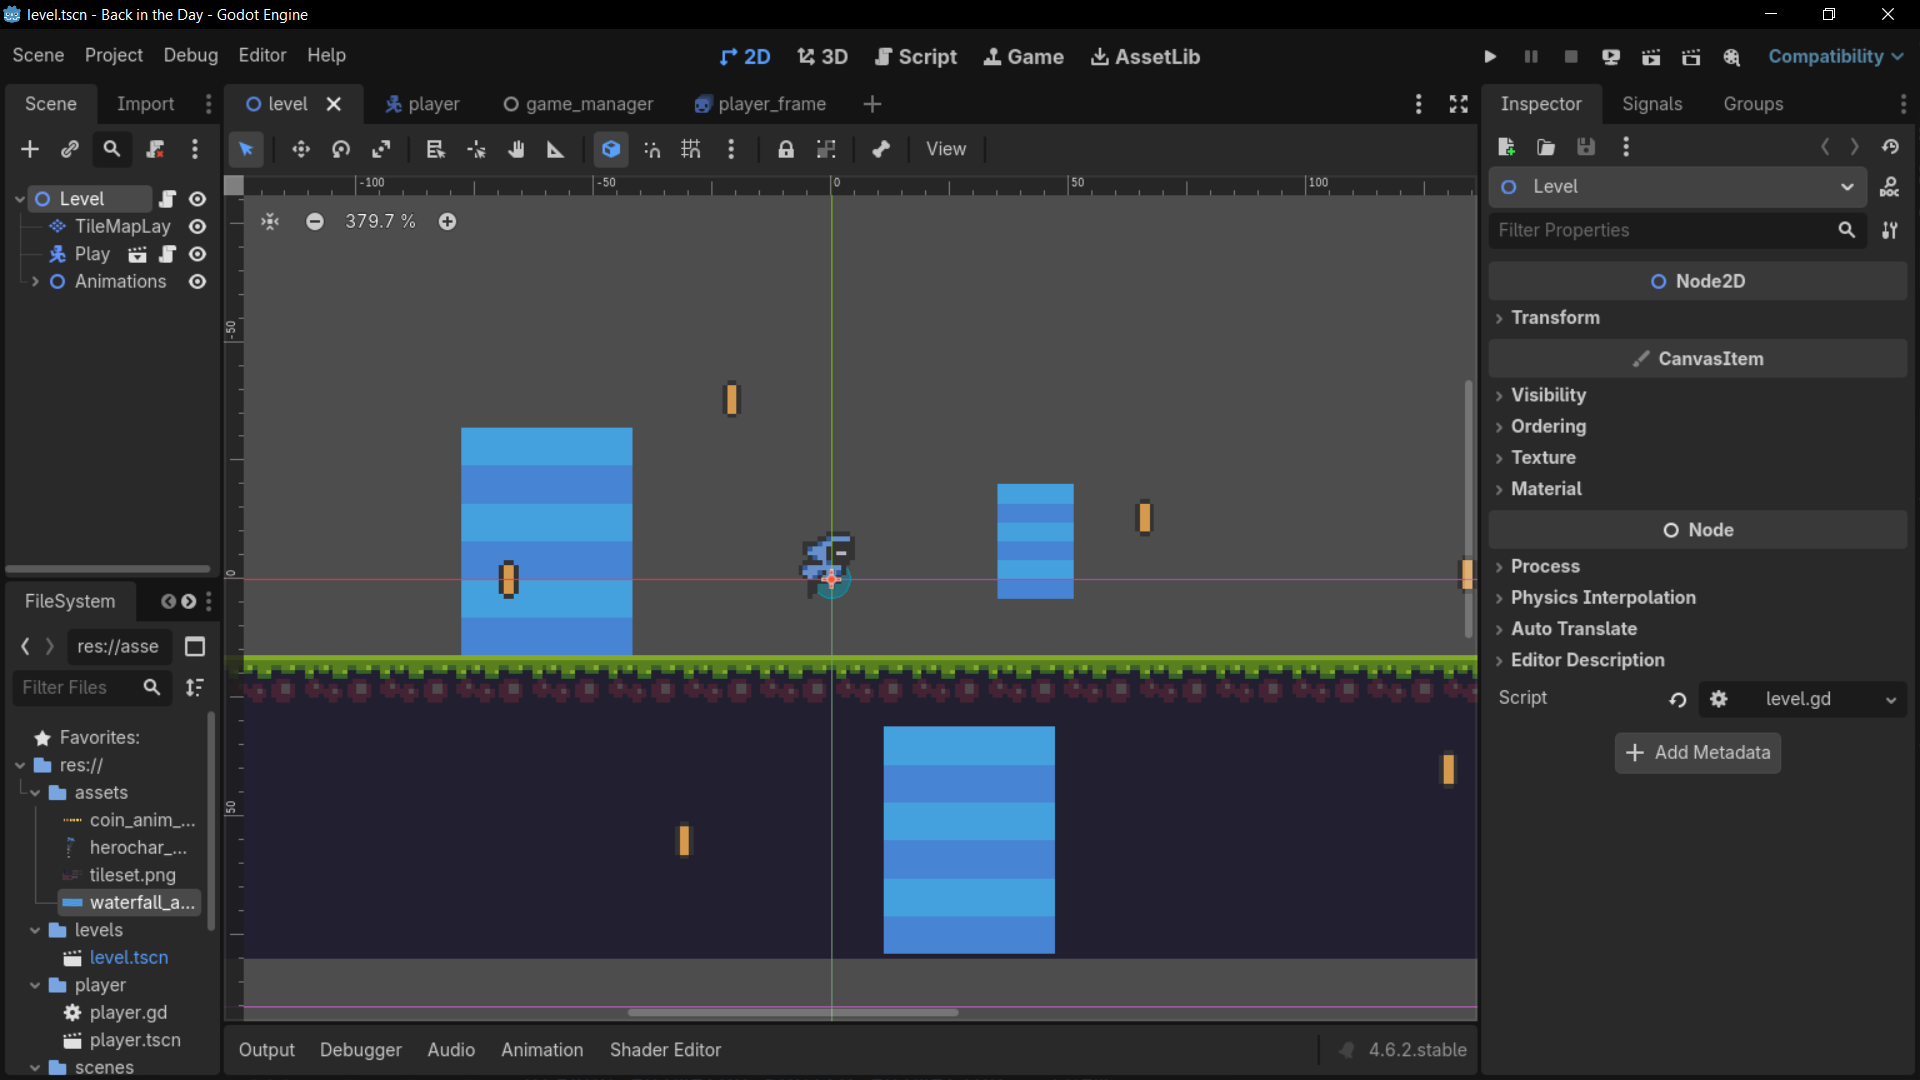This screenshot has height=1080, width=1920.
Task: Toggle visibility of Animations node
Action: pos(198,282)
